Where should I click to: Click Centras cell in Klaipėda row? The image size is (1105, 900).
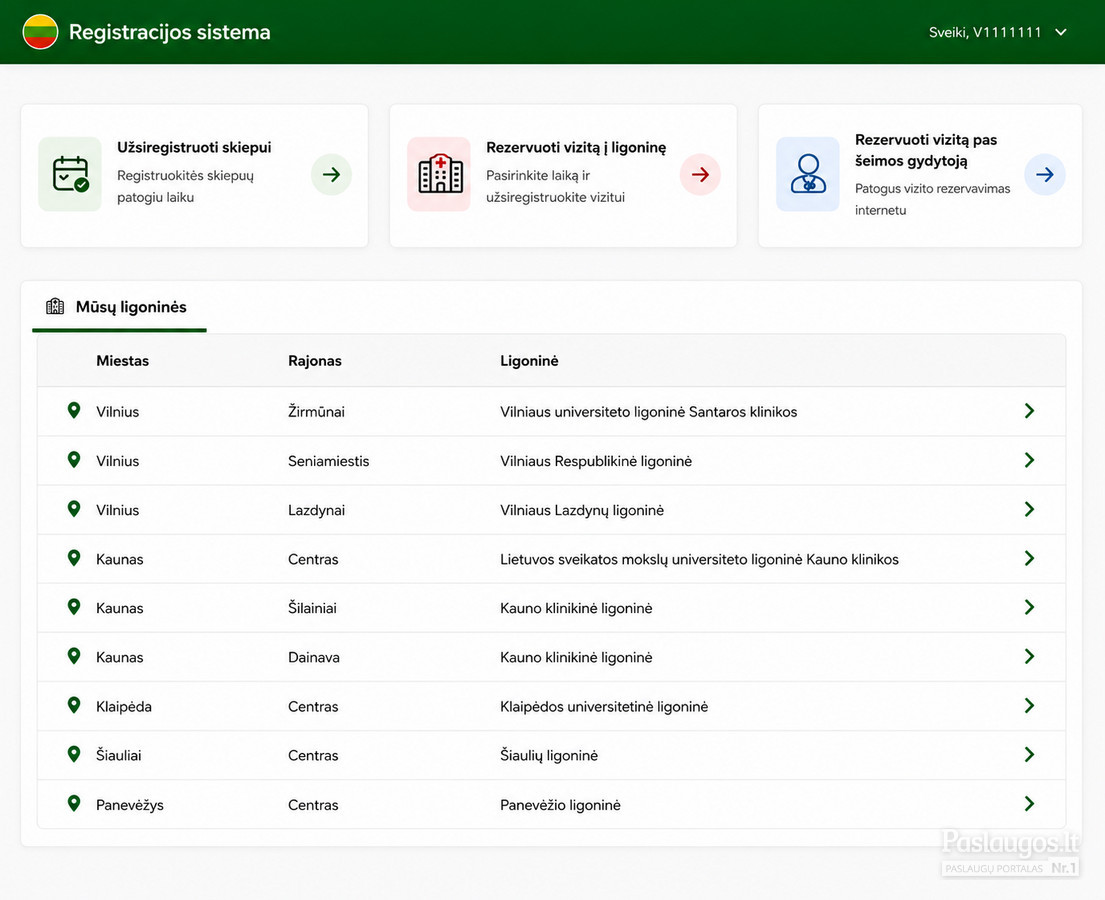[x=313, y=706]
